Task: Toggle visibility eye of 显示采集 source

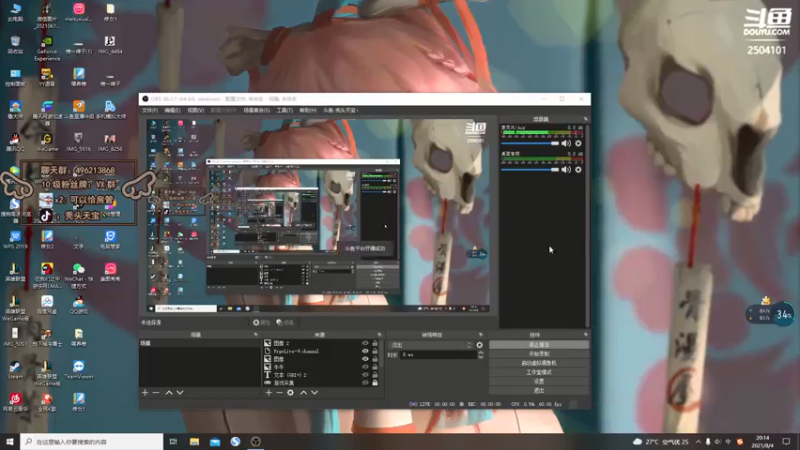Action: click(x=365, y=383)
